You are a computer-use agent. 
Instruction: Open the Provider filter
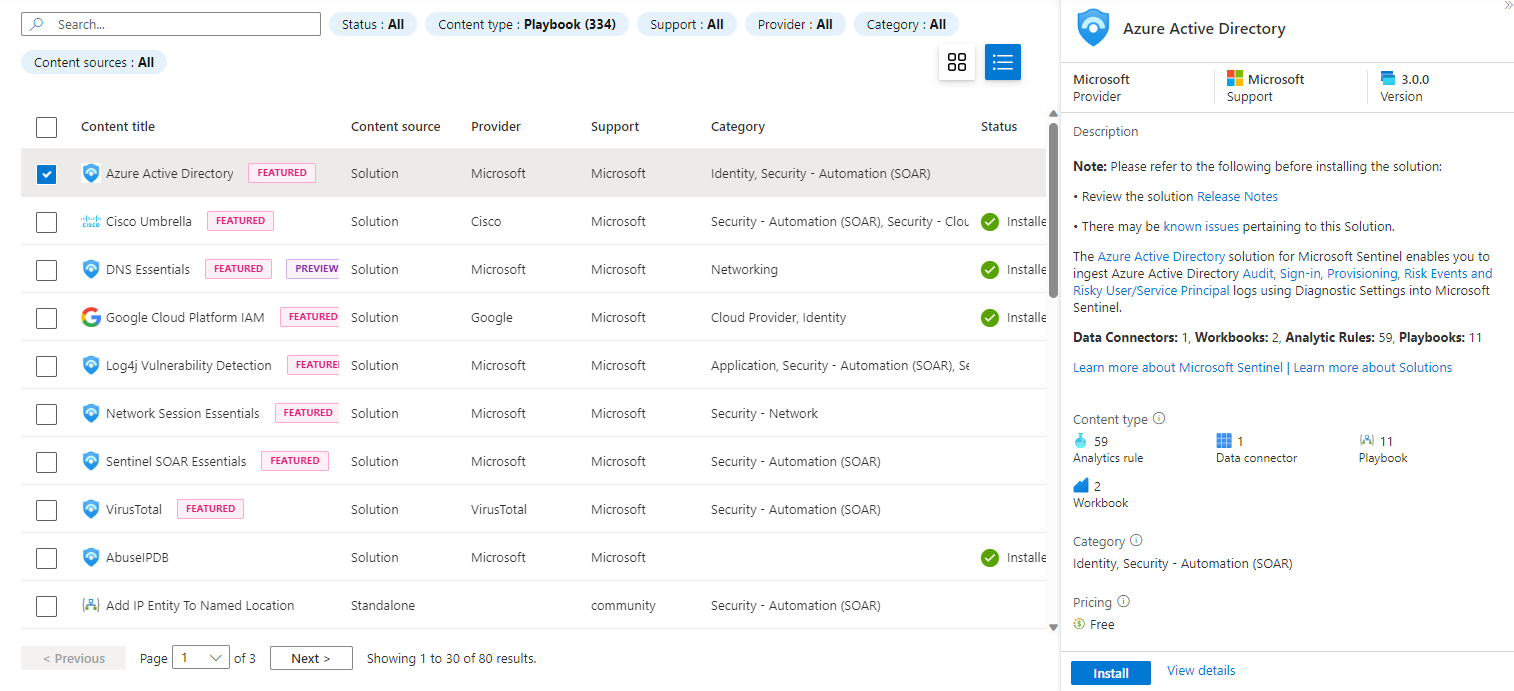coord(795,24)
